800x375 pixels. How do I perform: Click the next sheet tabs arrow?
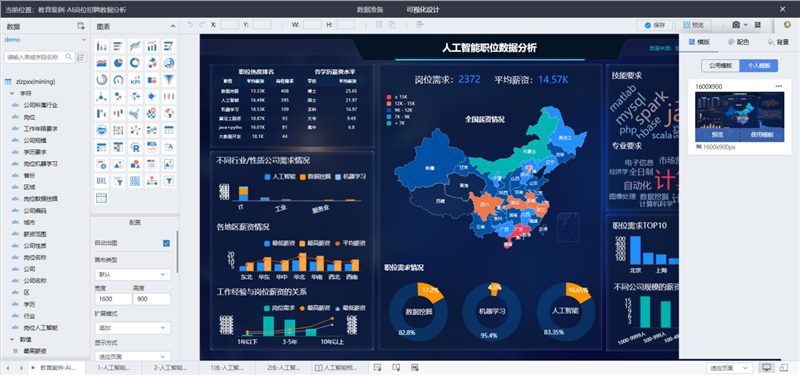pyautogui.click(x=21, y=368)
